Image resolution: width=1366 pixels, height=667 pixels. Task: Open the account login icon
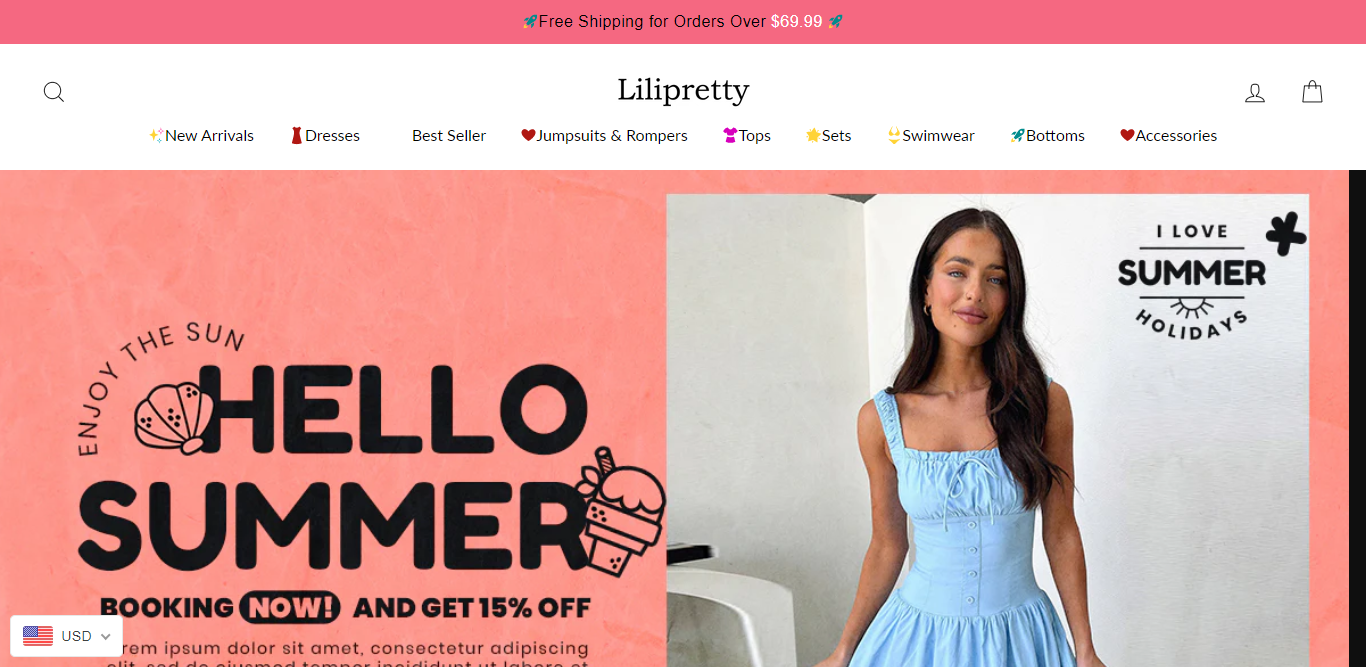point(1254,93)
